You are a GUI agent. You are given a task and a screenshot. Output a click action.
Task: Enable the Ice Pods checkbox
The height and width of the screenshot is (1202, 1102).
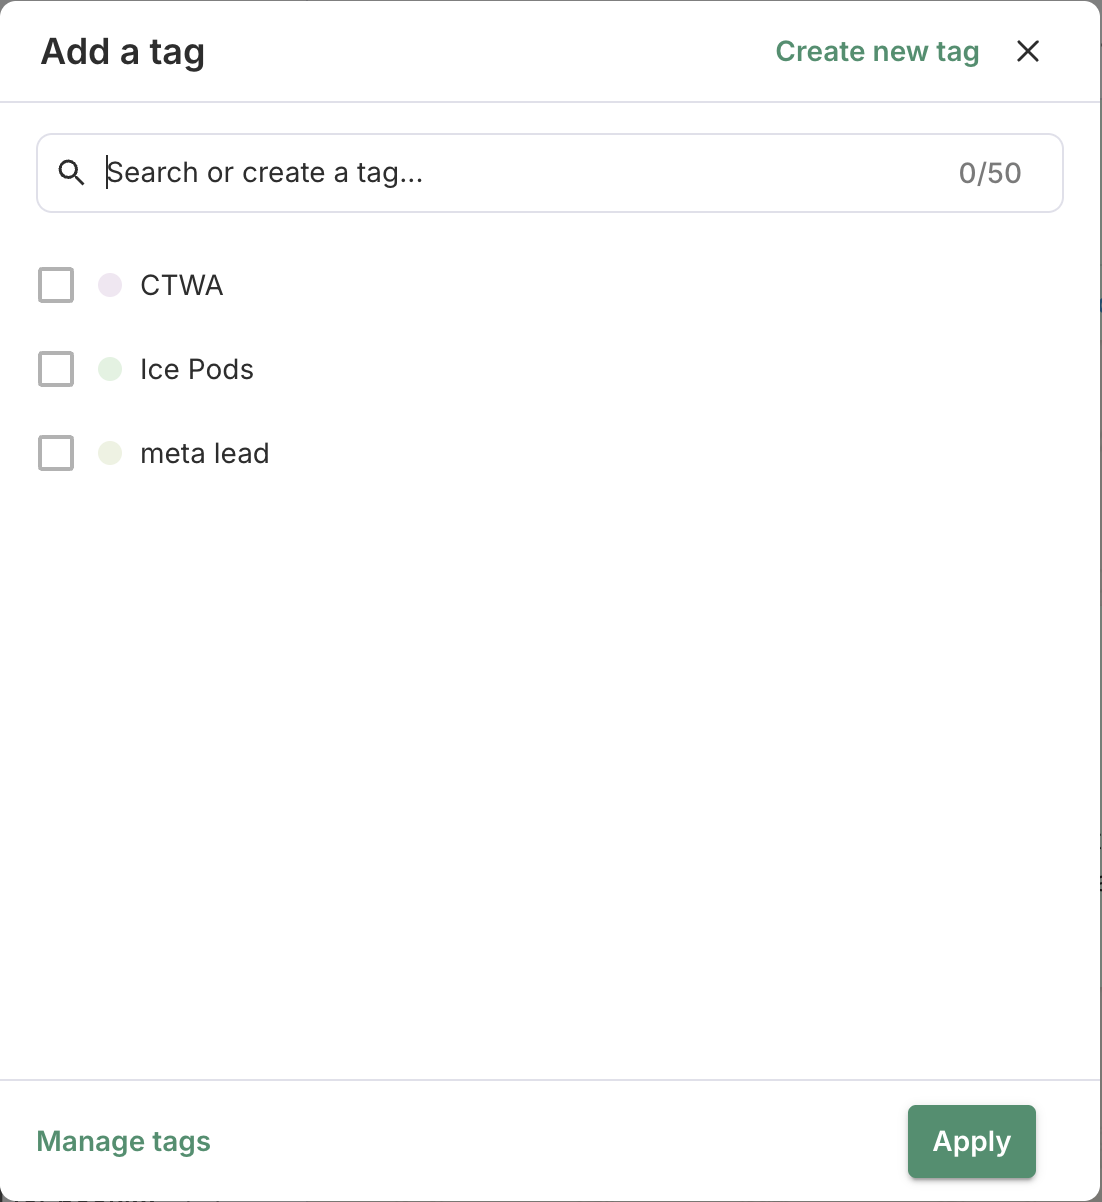pos(56,369)
